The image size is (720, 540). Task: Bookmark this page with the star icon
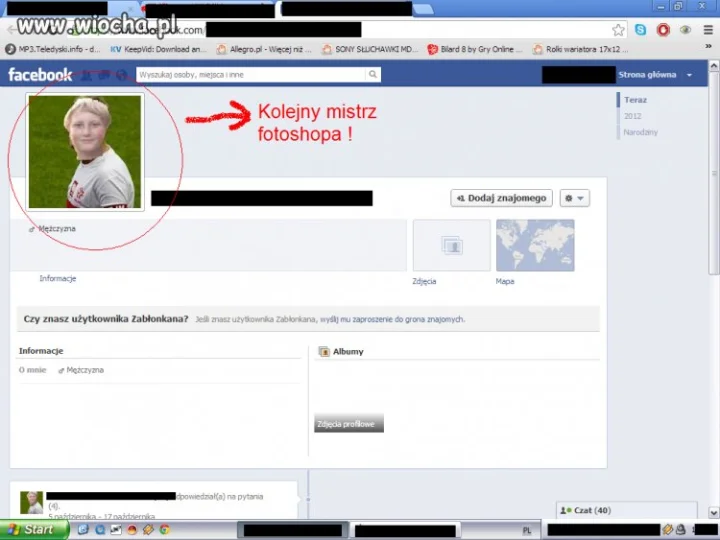coord(618,30)
